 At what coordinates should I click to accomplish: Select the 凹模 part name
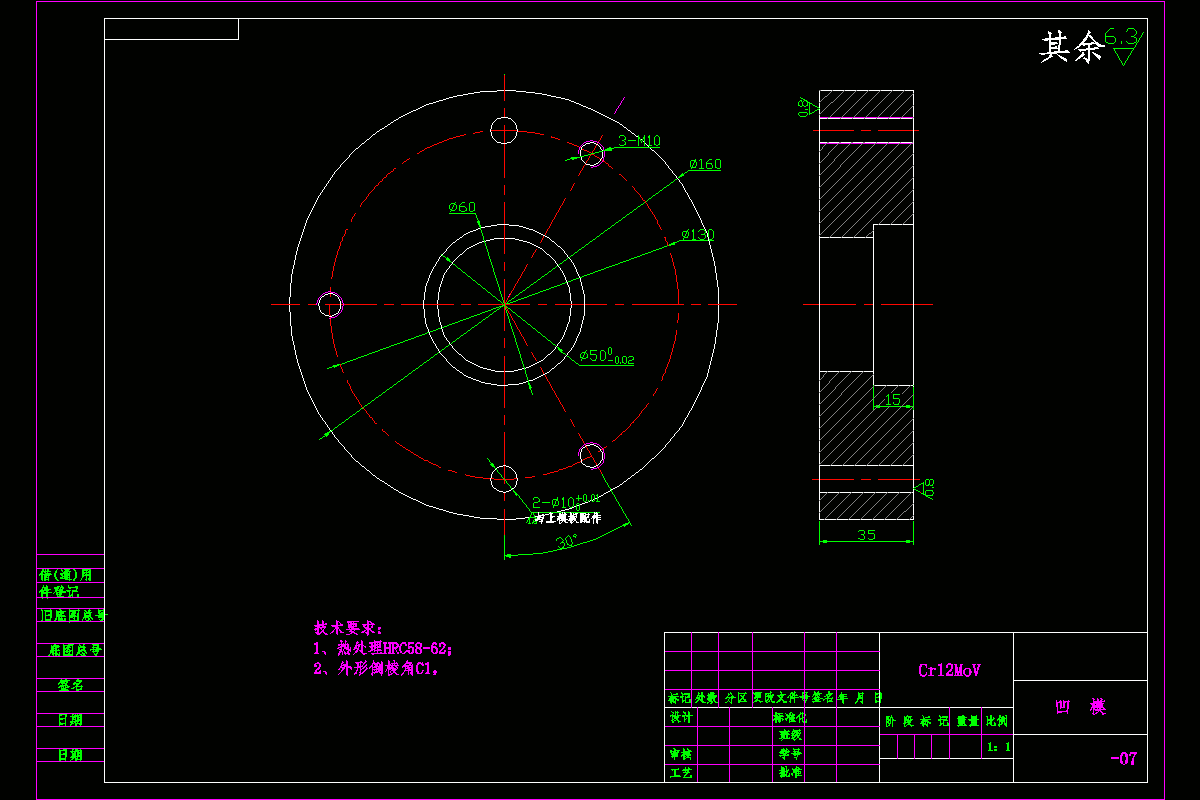pos(1081,707)
